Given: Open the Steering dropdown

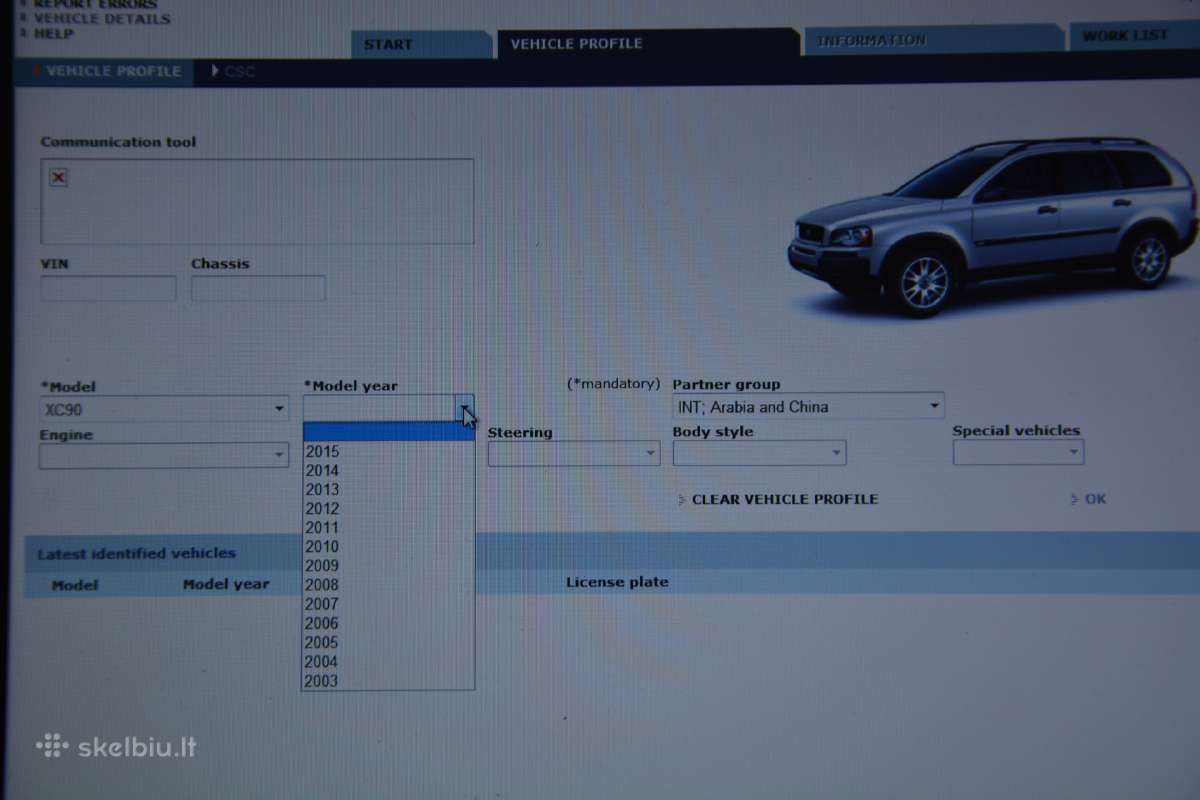Looking at the screenshot, I should [574, 453].
